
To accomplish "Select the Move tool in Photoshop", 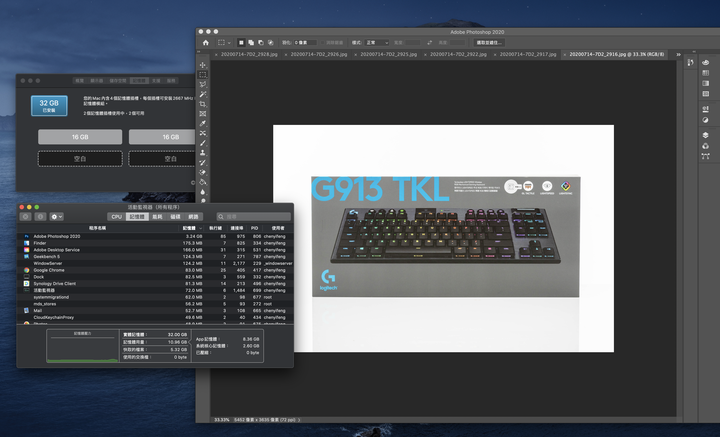I will (x=202, y=65).
